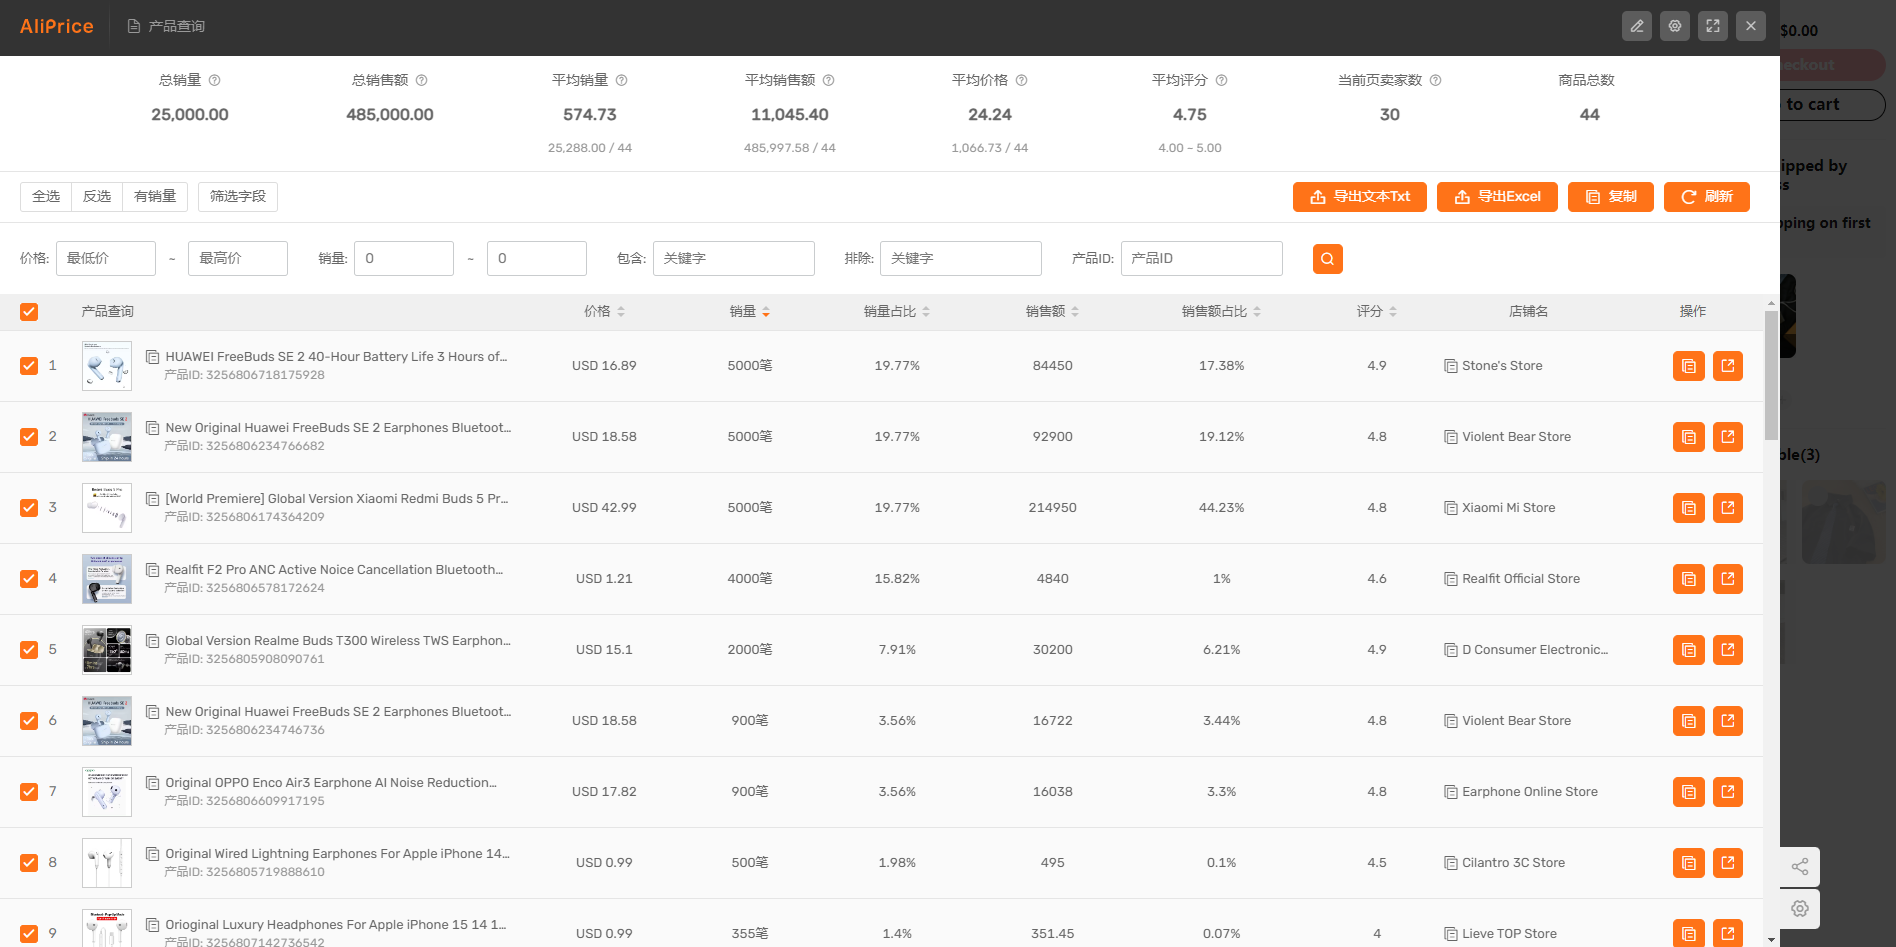Uncheck row 8 checkbox
The image size is (1896, 947).
pos(29,863)
